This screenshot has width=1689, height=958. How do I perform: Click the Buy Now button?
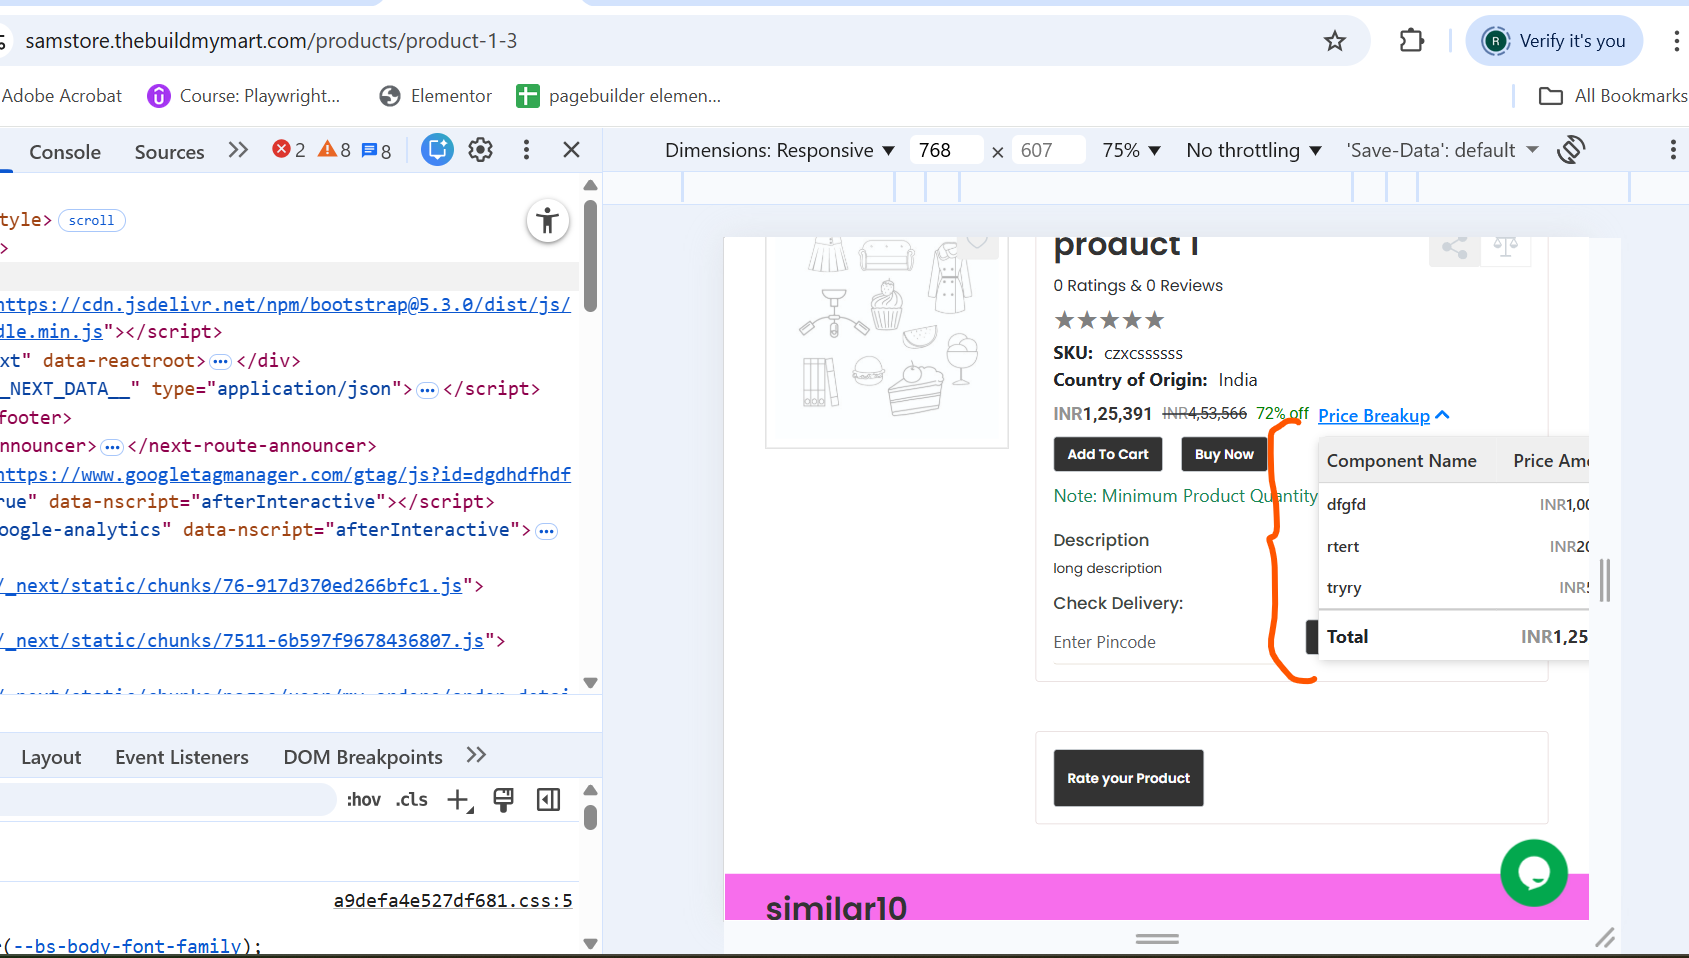click(1224, 454)
